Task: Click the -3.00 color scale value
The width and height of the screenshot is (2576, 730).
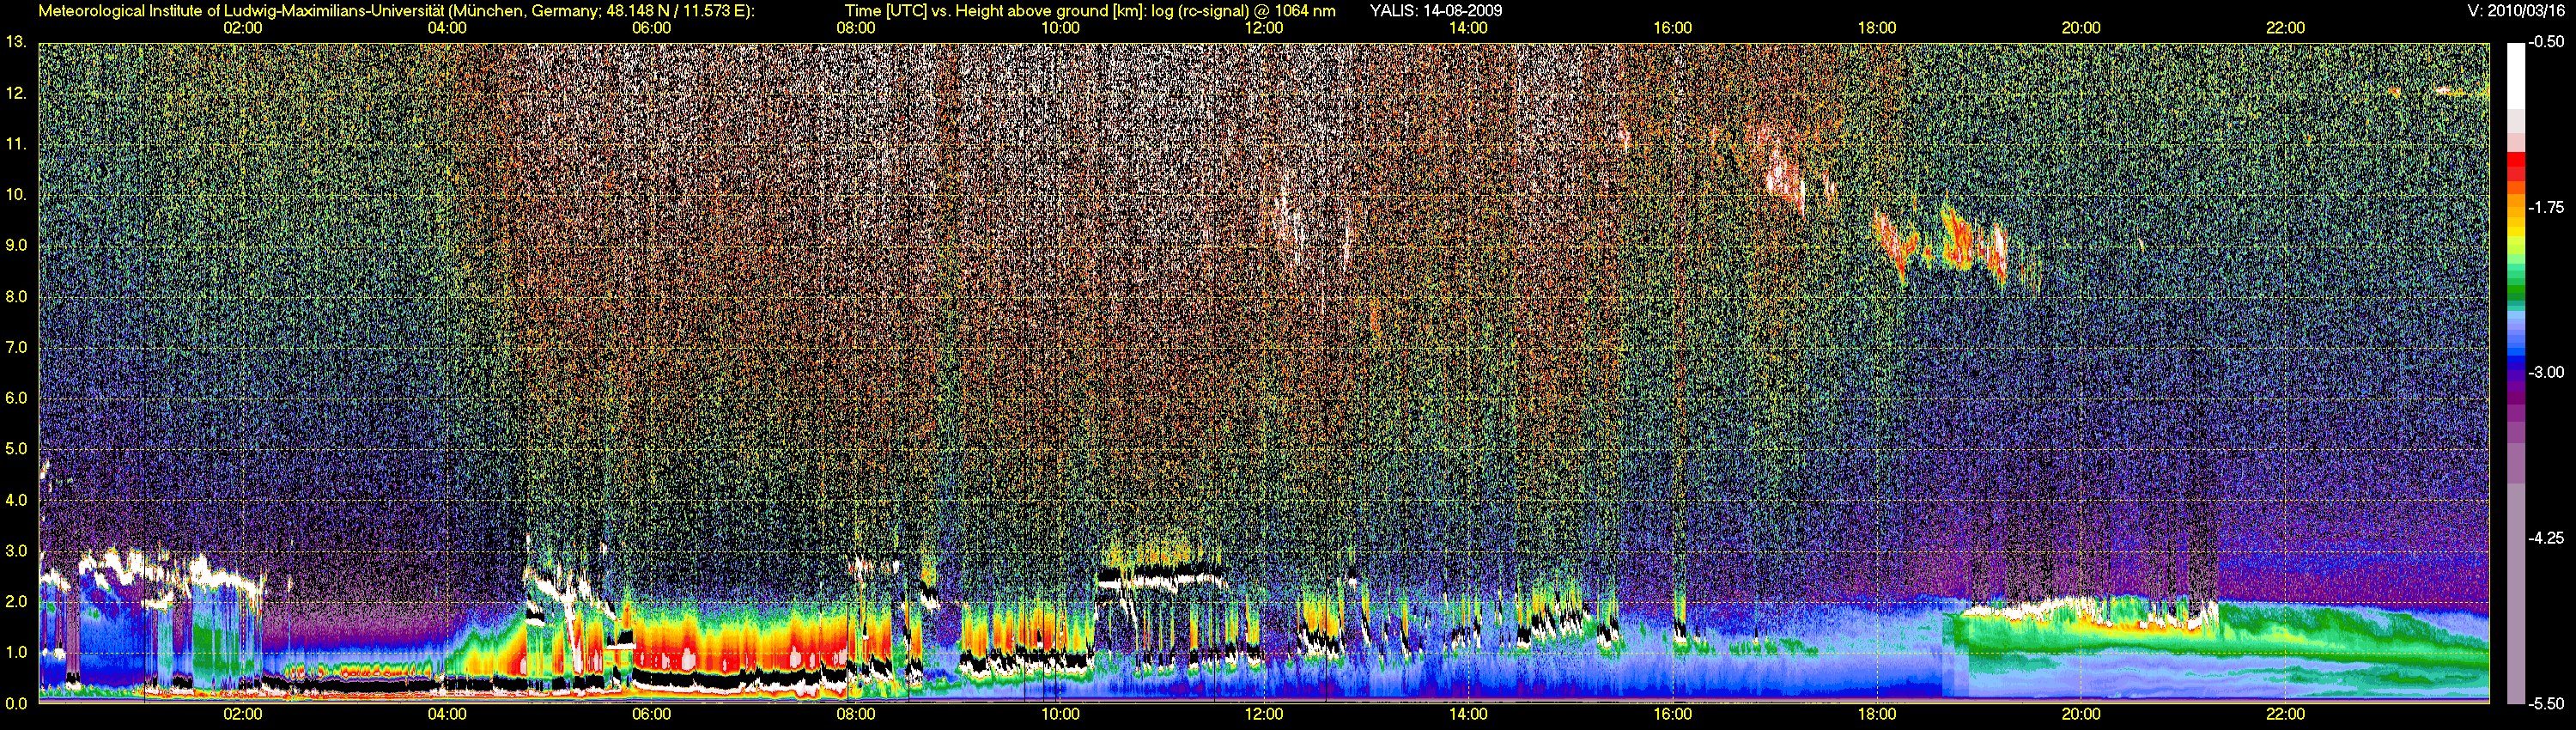Action: (2546, 372)
